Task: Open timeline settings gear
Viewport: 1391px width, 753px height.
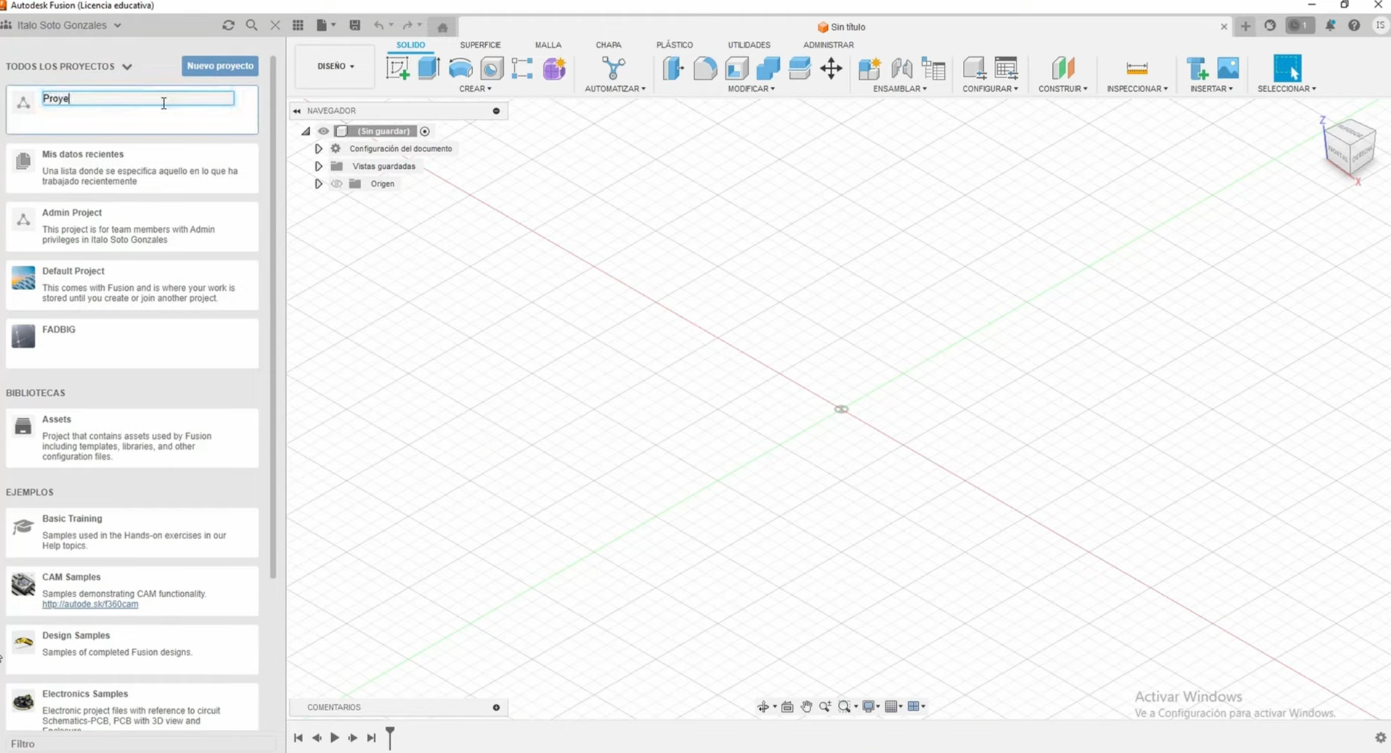Action: [1380, 738]
